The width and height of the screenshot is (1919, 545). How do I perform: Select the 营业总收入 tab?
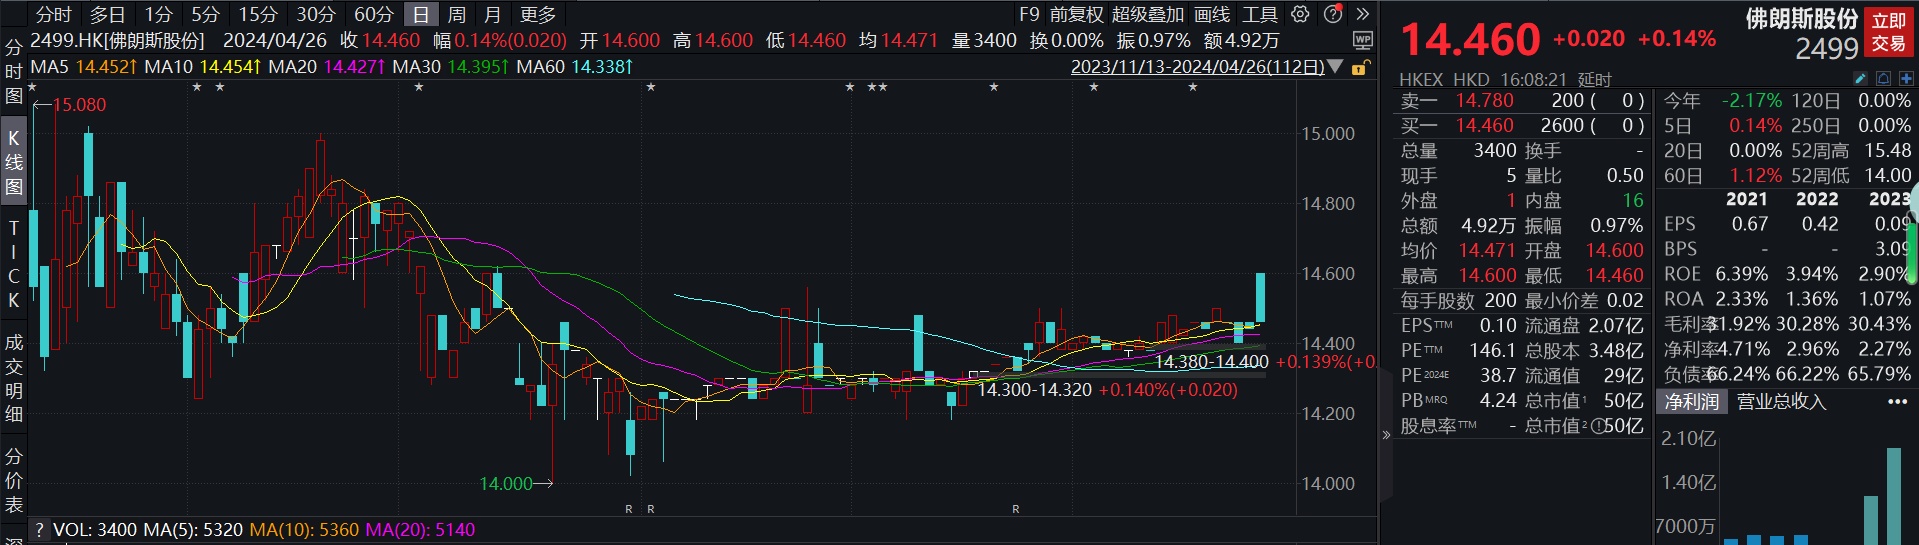[x=1781, y=401]
